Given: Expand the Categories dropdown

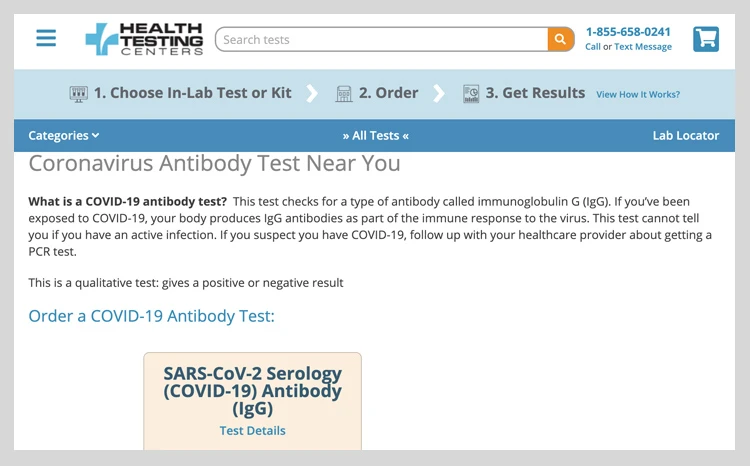Looking at the screenshot, I should (x=64, y=136).
